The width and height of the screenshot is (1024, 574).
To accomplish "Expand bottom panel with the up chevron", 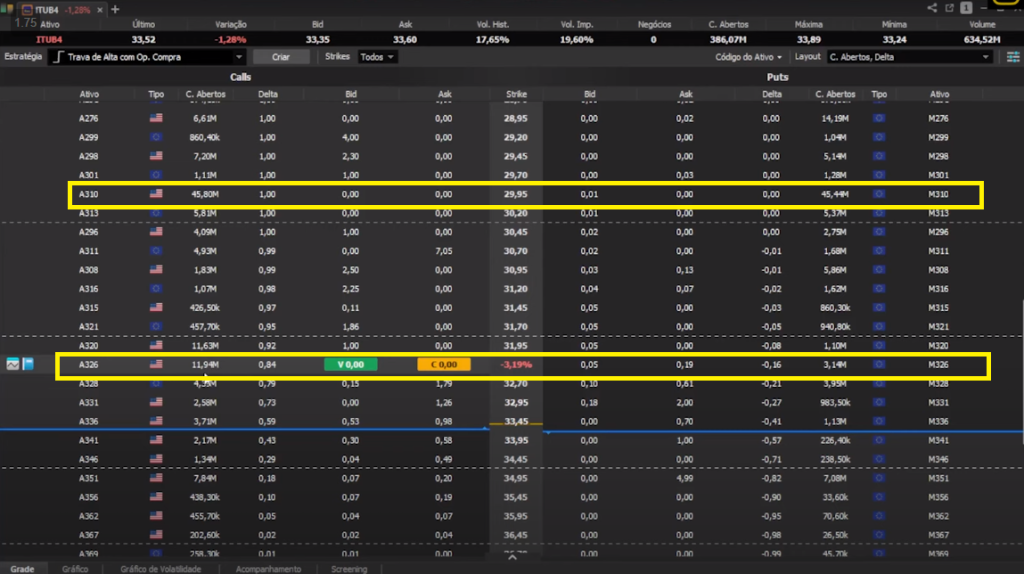I will (x=512, y=558).
